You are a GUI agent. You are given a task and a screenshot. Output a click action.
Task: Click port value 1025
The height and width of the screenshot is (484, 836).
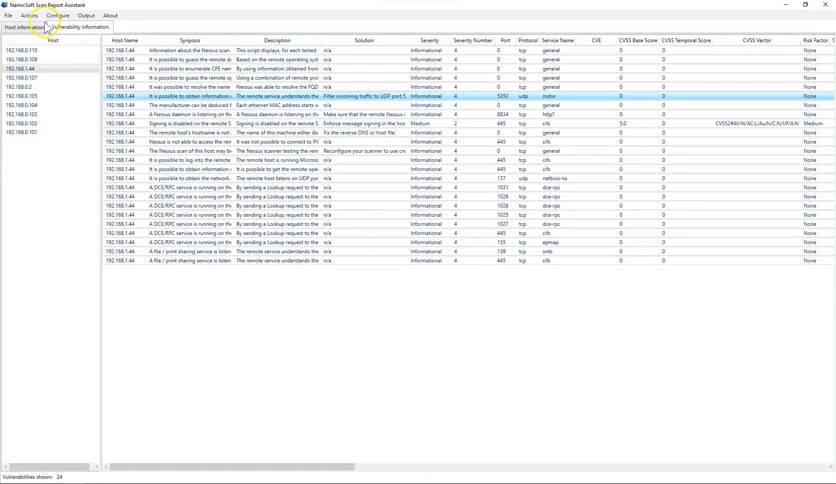coord(502,215)
